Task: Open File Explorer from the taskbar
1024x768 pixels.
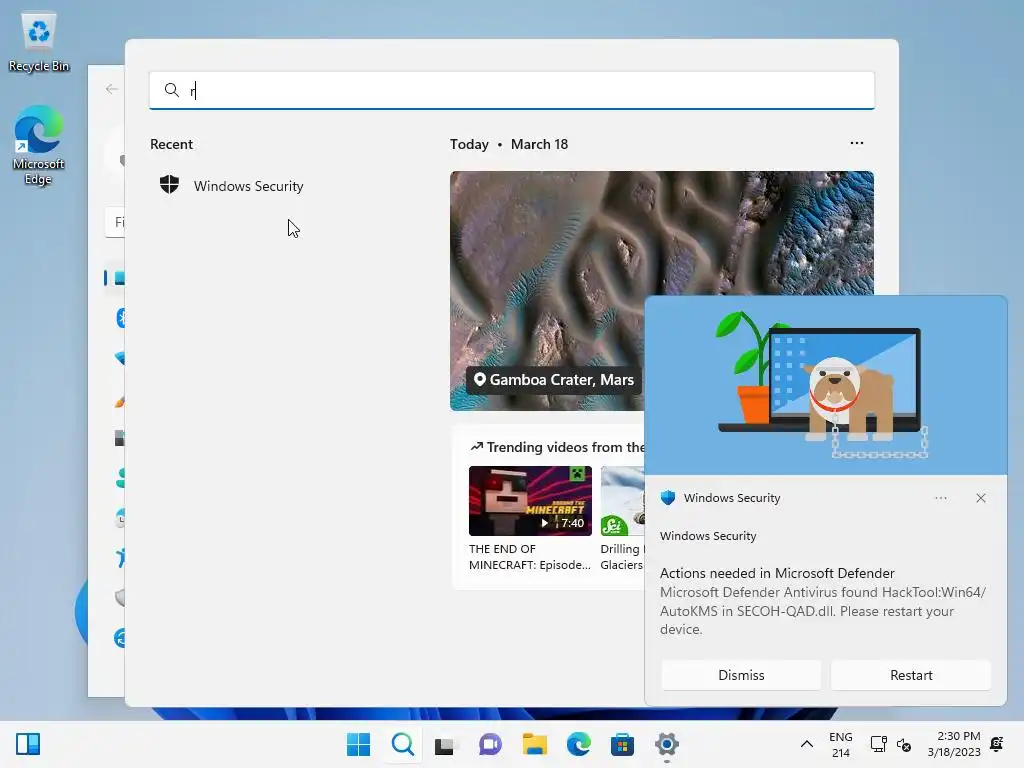Action: 534,744
